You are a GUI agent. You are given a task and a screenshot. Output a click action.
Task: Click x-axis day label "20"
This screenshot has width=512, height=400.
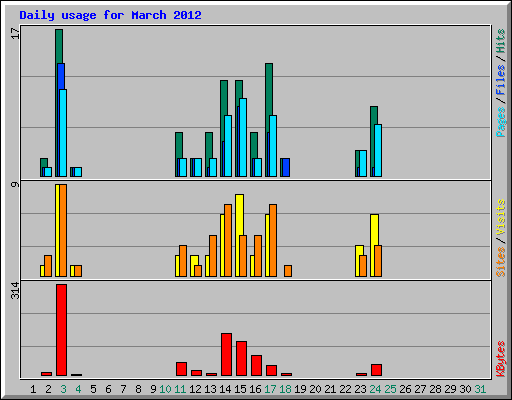coord(315,389)
